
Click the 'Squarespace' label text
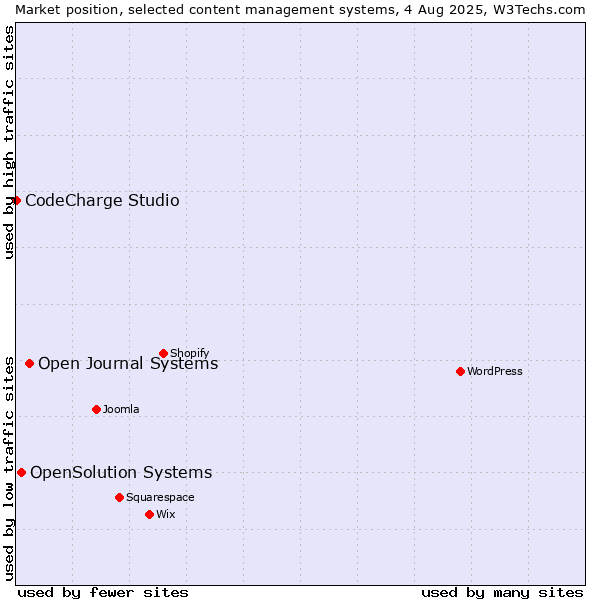click(x=160, y=497)
